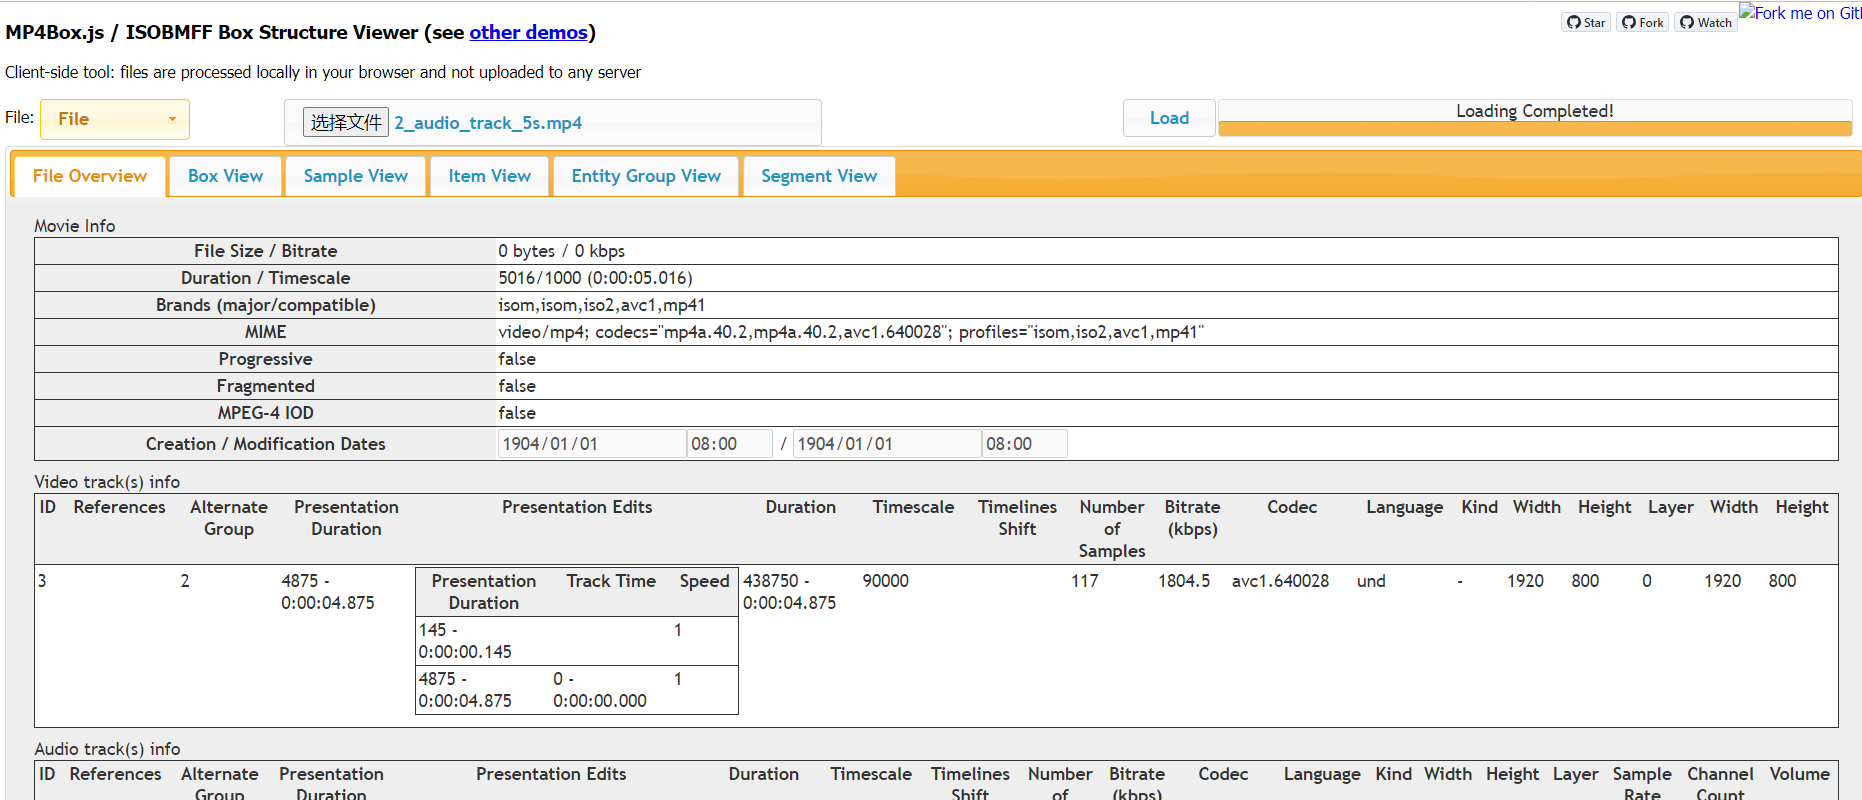Click the video bitrate value 1804.5
Image resolution: width=1862 pixels, height=800 pixels.
(x=1184, y=581)
